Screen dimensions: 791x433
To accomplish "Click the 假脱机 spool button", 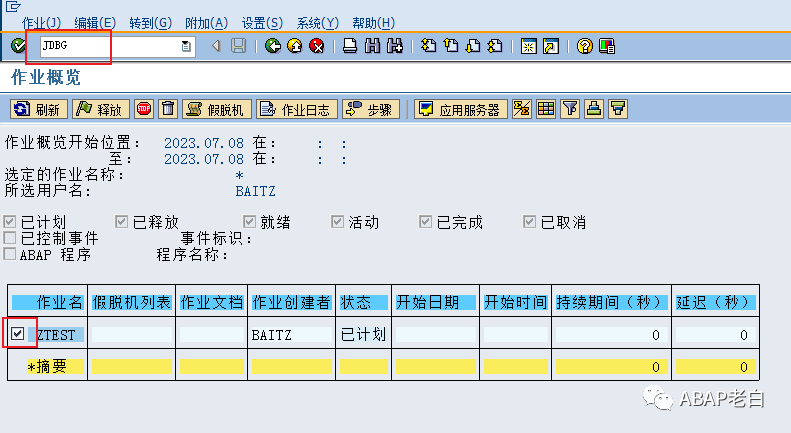I will pos(216,109).
